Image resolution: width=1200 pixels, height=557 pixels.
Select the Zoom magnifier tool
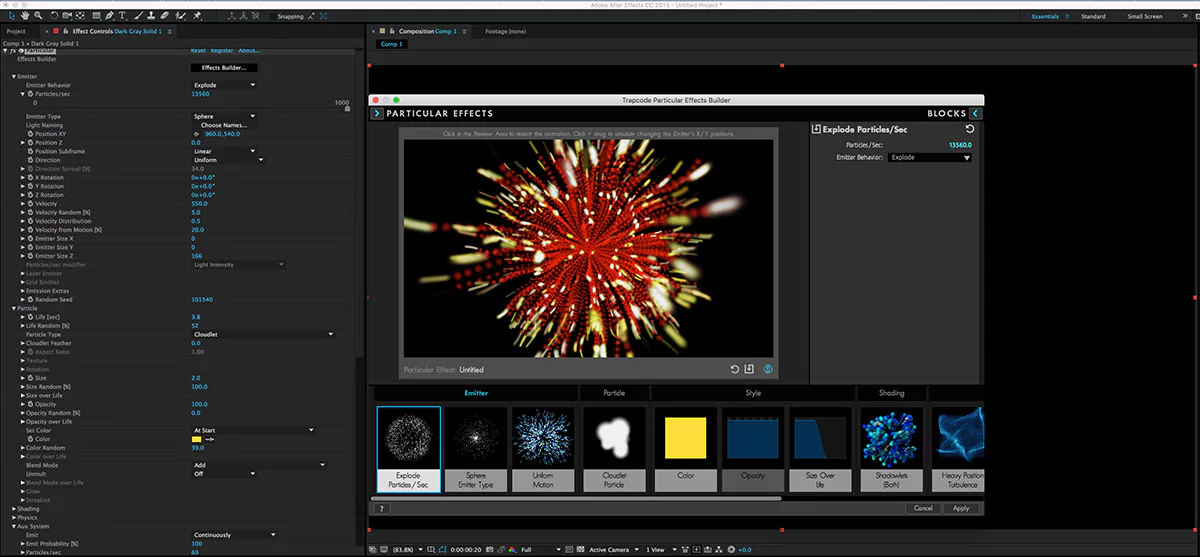tap(38, 16)
